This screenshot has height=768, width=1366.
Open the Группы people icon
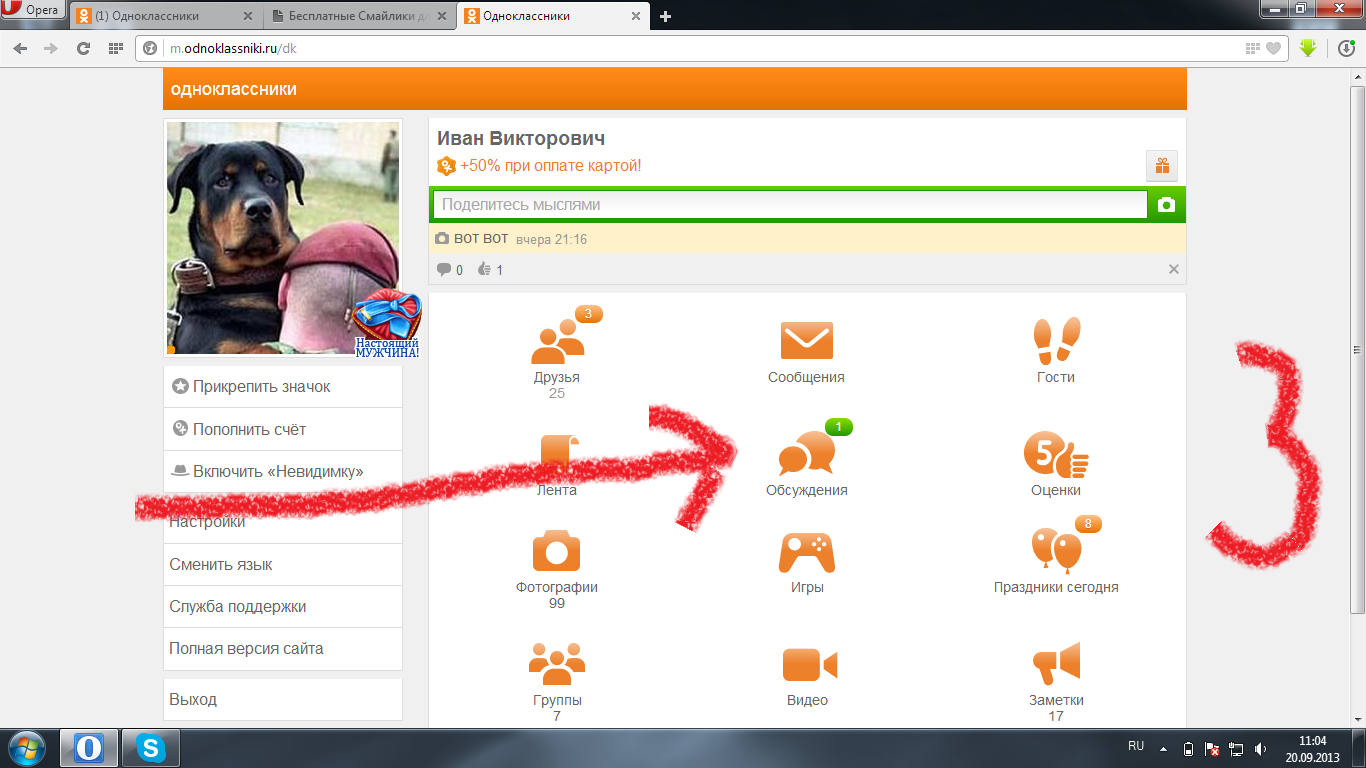click(557, 664)
